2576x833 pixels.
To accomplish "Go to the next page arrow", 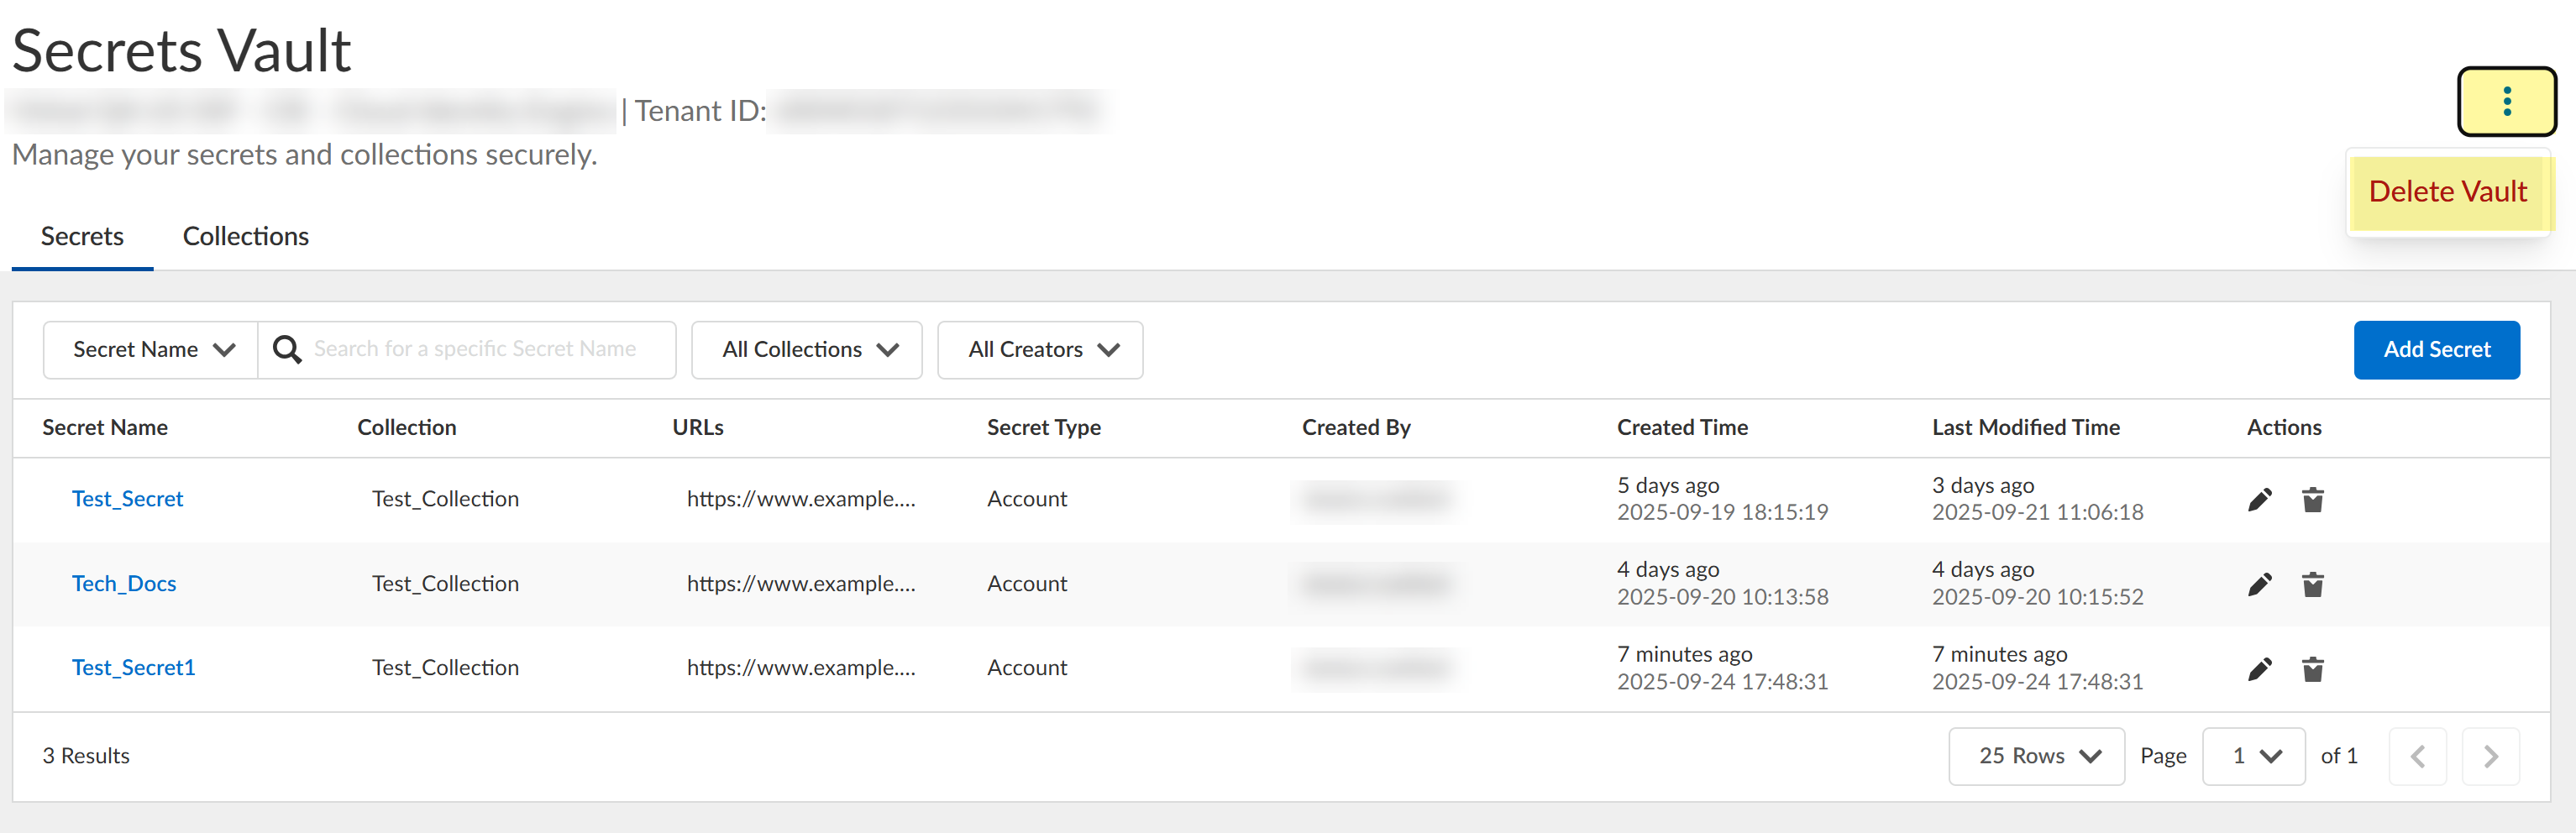I will tap(2490, 756).
